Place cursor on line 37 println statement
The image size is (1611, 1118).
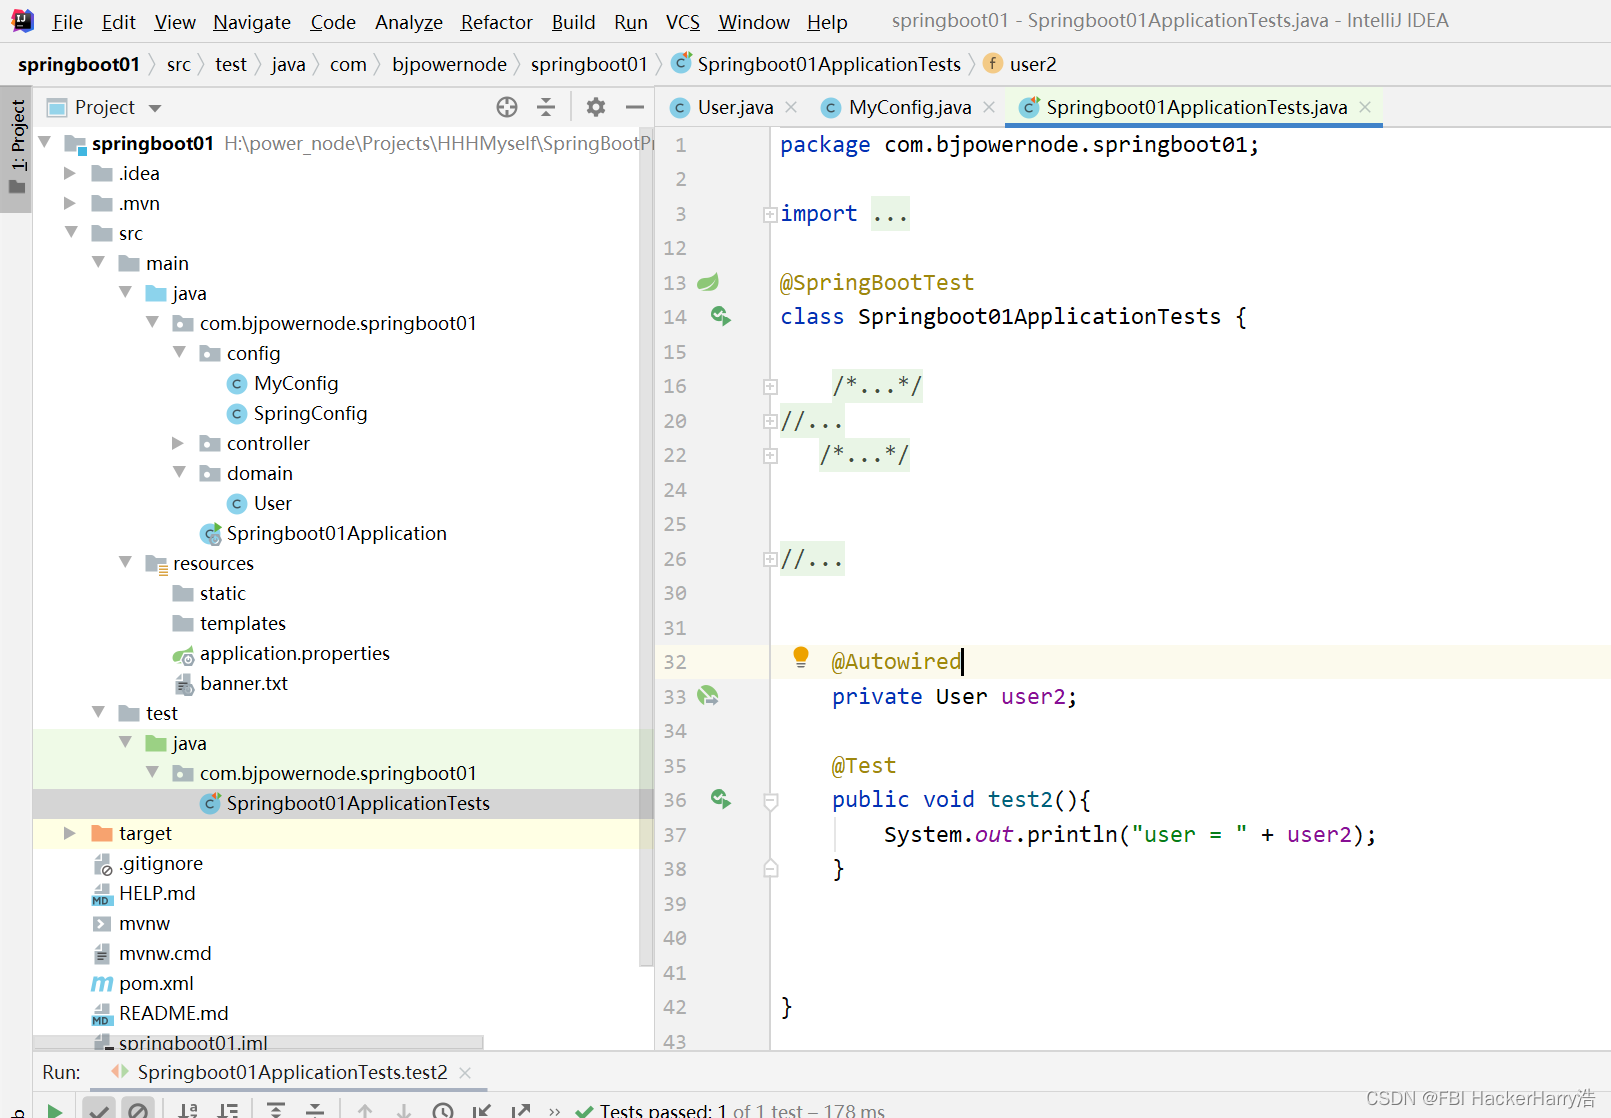(1130, 834)
